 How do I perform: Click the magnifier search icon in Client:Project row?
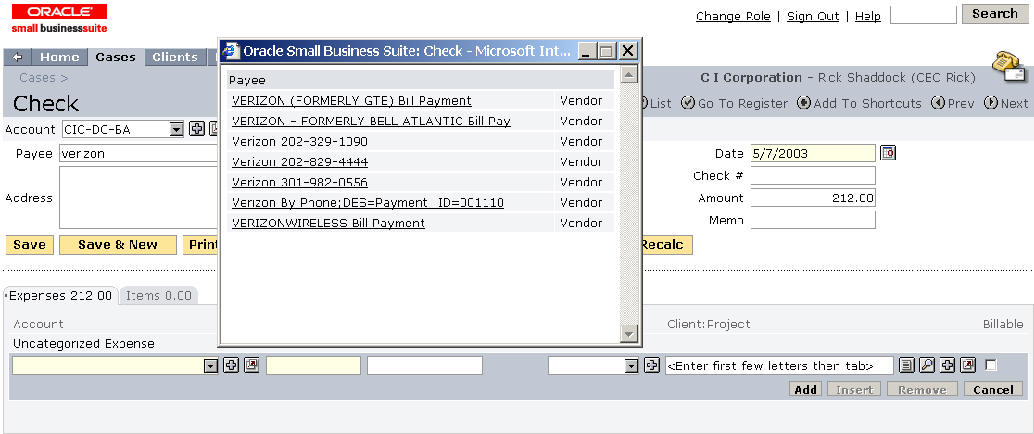[x=927, y=365]
